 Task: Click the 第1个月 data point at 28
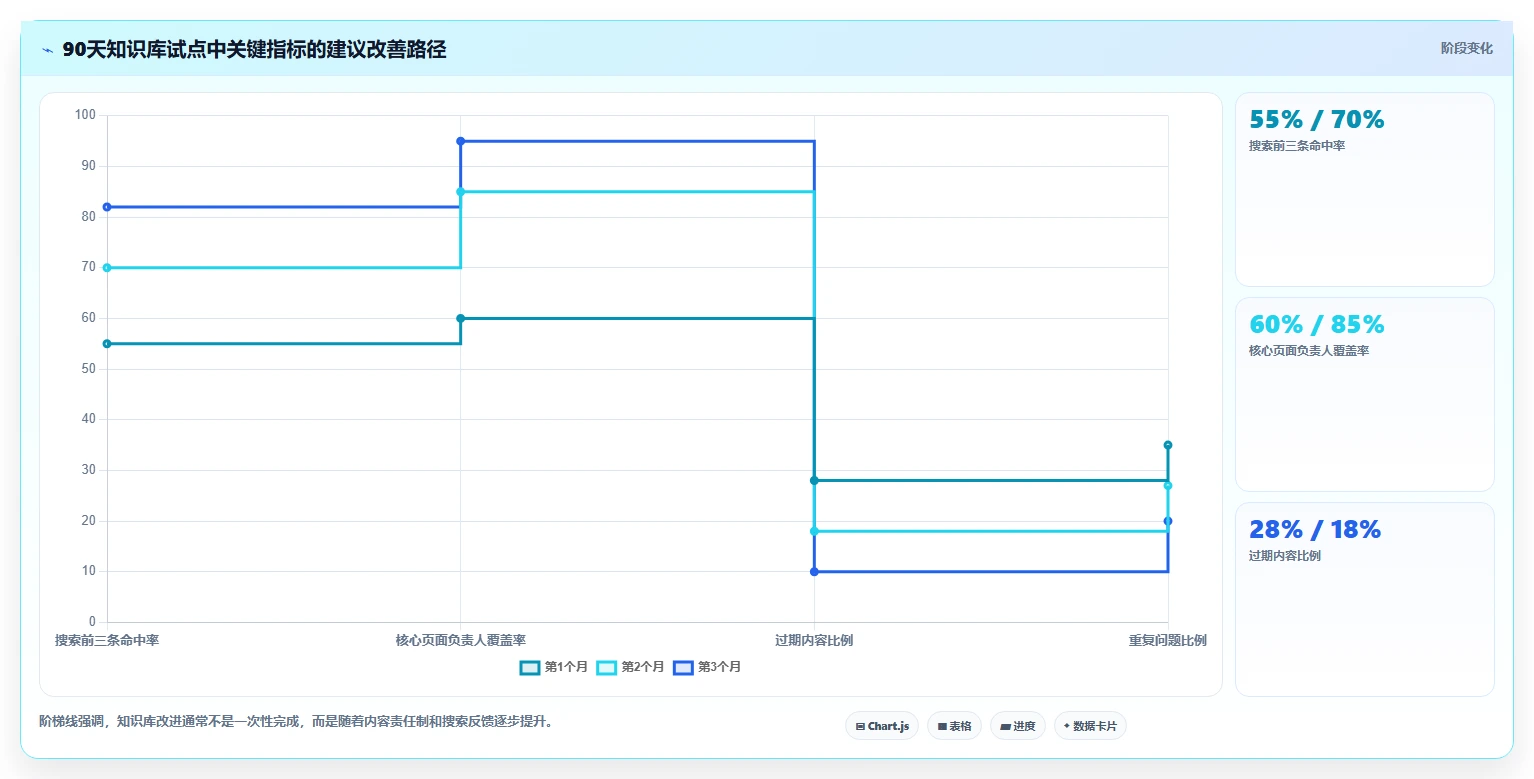pyautogui.click(x=814, y=481)
